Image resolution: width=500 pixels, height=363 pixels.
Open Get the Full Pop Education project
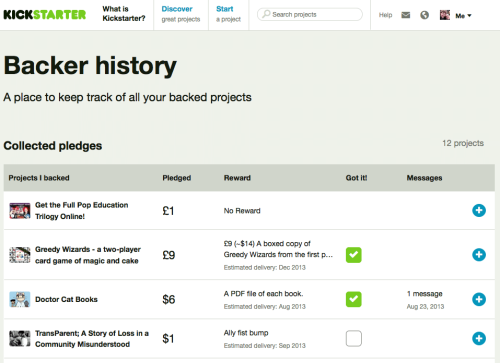tap(82, 211)
